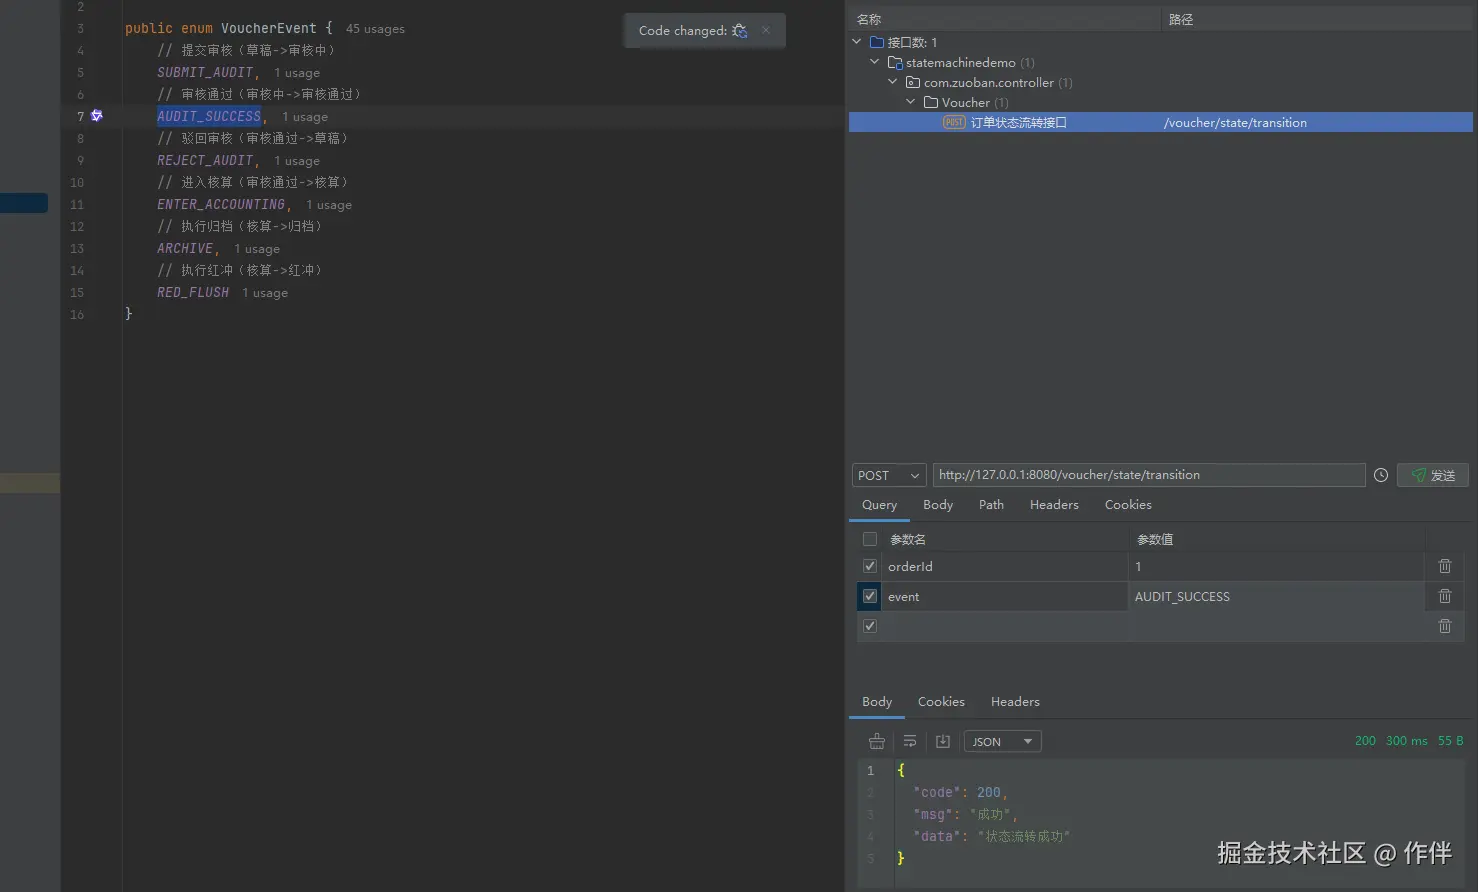1478x892 pixels.
Task: Uncheck the event parameter checkbox
Action: (x=870, y=596)
